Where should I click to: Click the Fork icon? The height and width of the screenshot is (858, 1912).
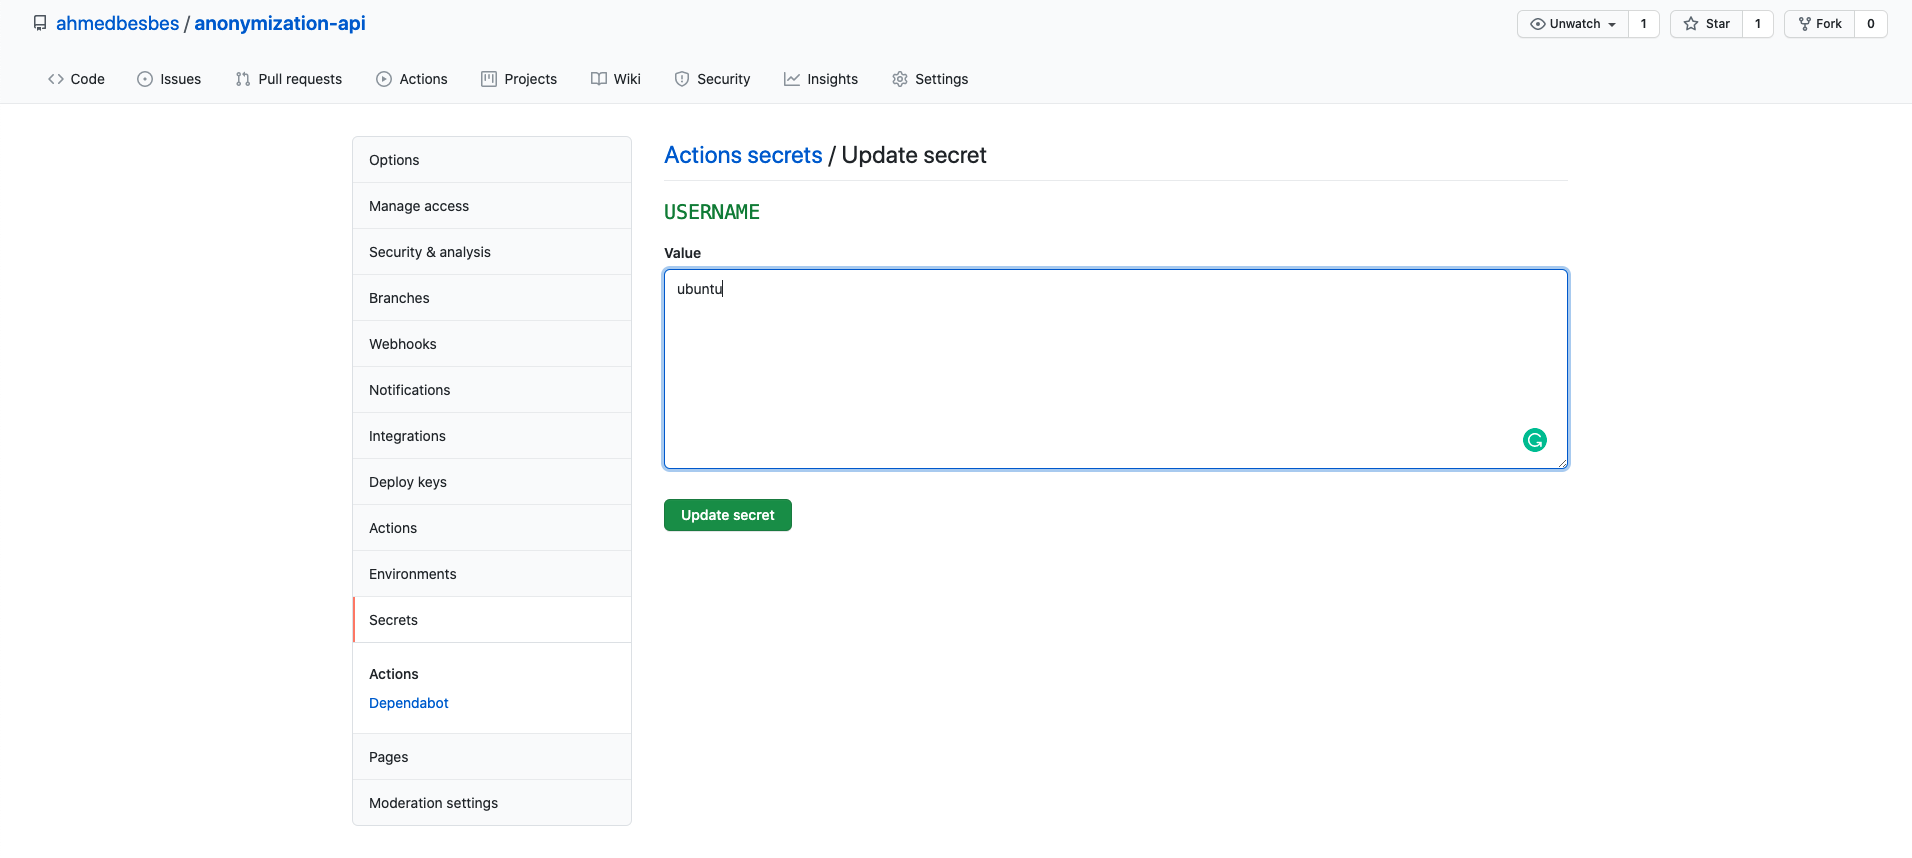click(x=1805, y=24)
